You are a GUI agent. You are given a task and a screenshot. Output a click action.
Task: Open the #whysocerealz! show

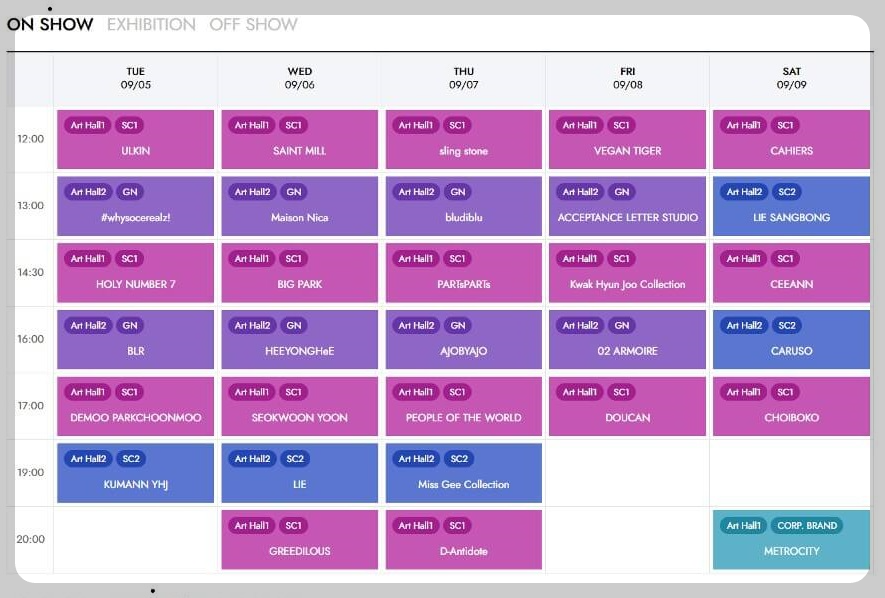135,206
